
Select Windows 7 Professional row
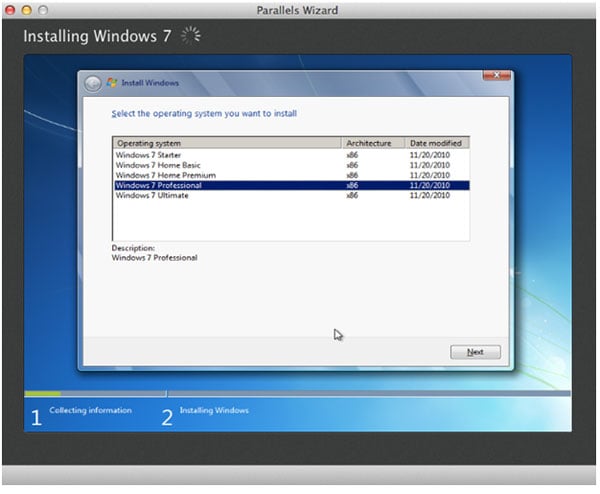(292, 186)
